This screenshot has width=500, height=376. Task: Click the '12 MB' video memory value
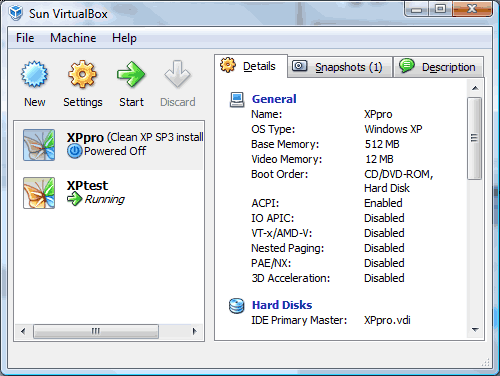tap(379, 159)
